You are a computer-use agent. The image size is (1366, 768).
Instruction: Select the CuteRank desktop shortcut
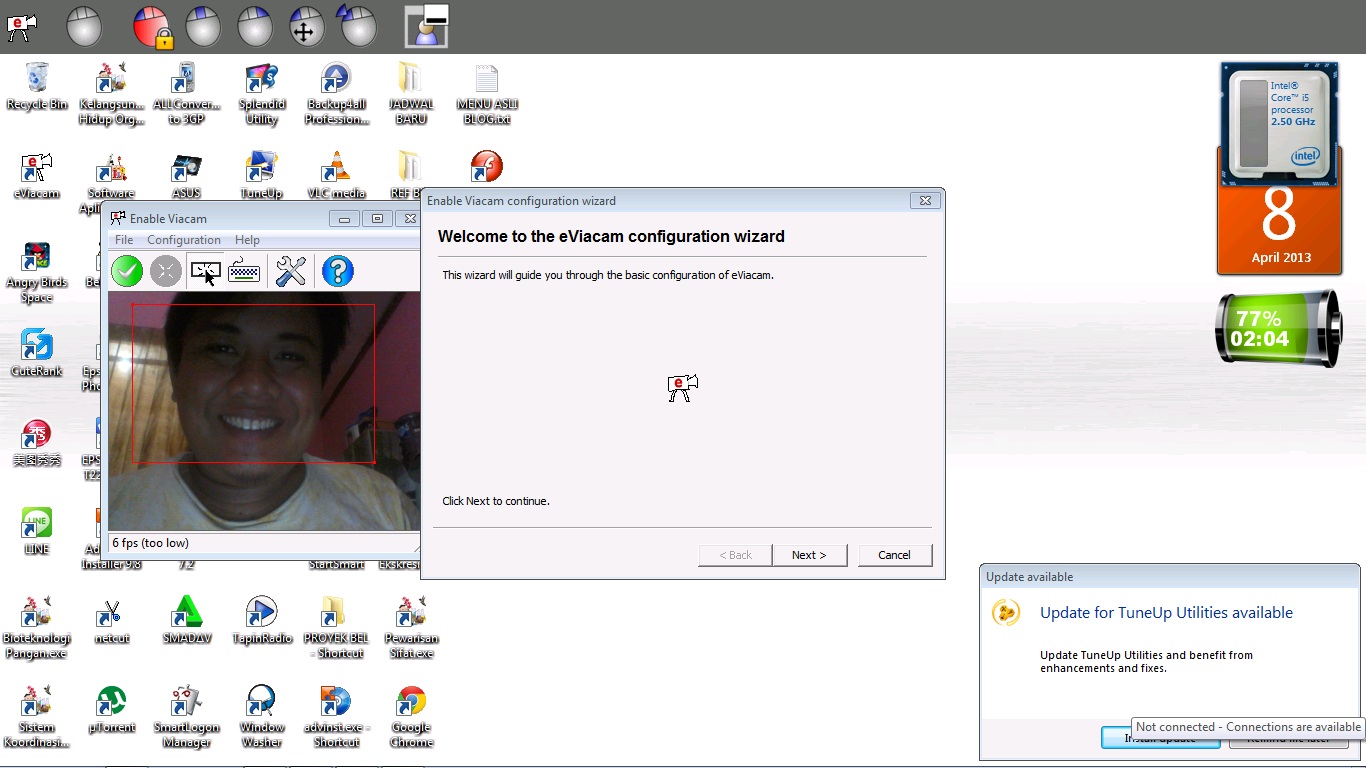[x=37, y=354]
